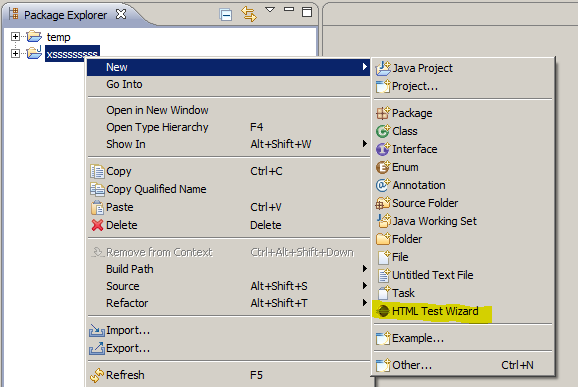Open the New submenu entry
This screenshot has width=578, height=387.
(229, 67)
